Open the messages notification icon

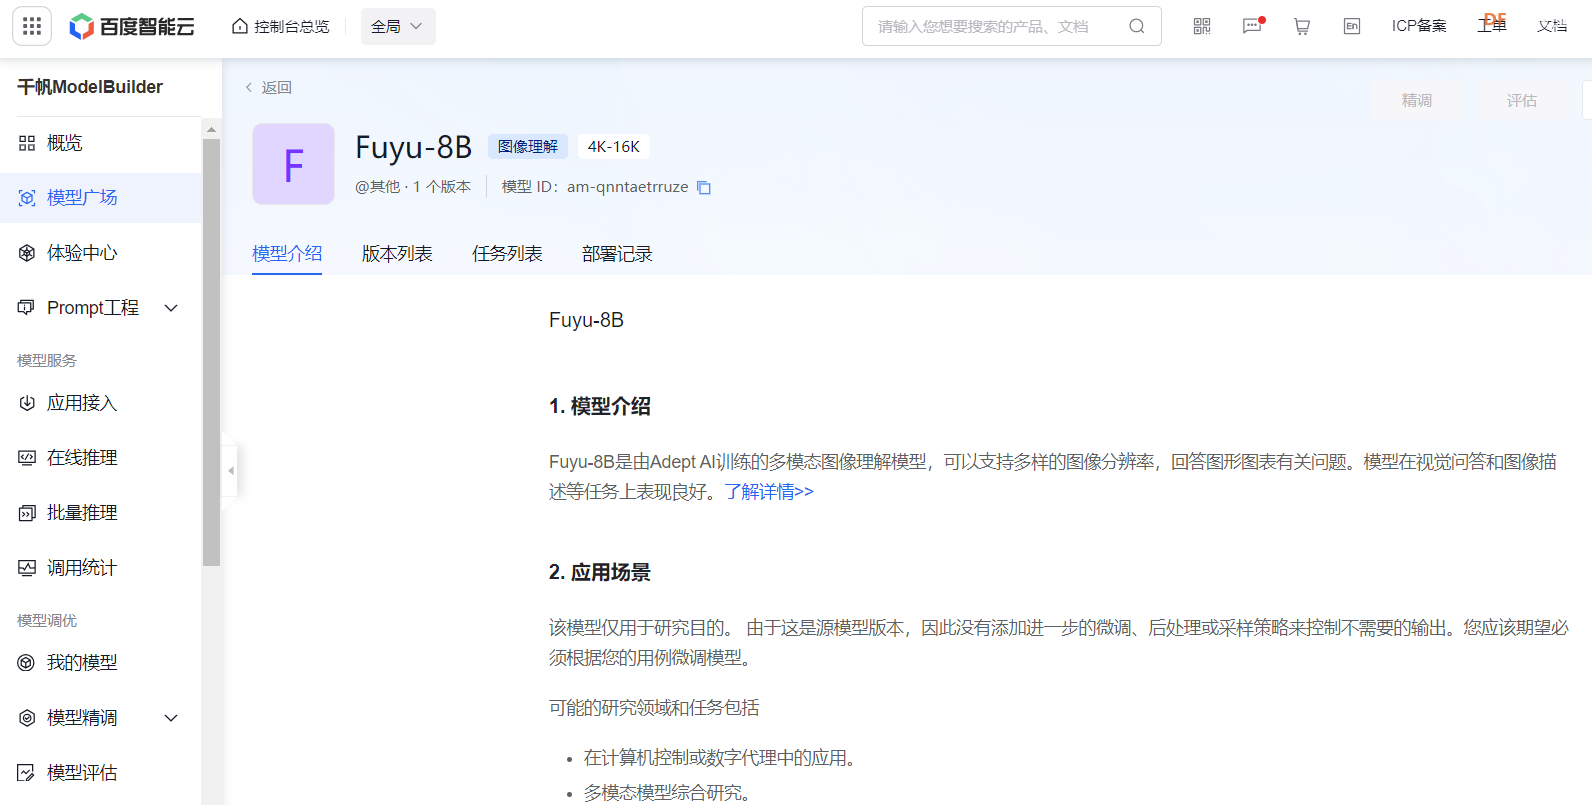click(1252, 26)
